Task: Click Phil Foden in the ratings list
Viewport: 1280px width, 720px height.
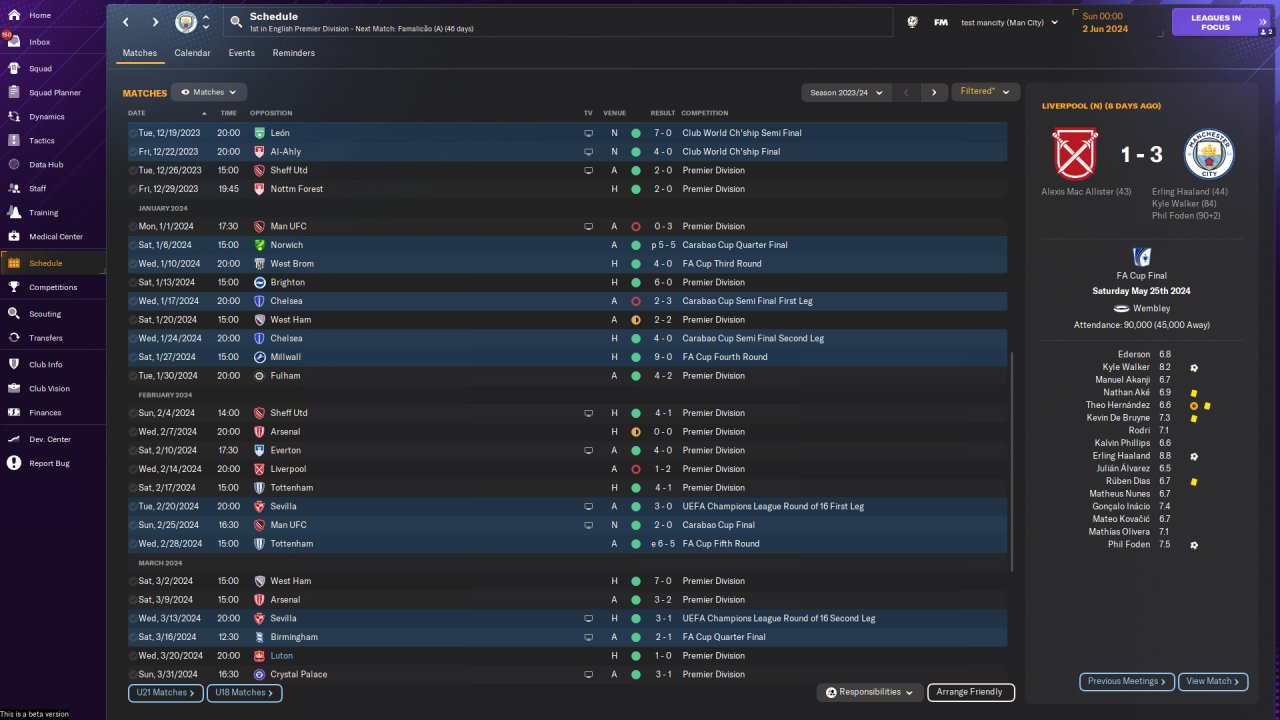Action: point(1129,544)
